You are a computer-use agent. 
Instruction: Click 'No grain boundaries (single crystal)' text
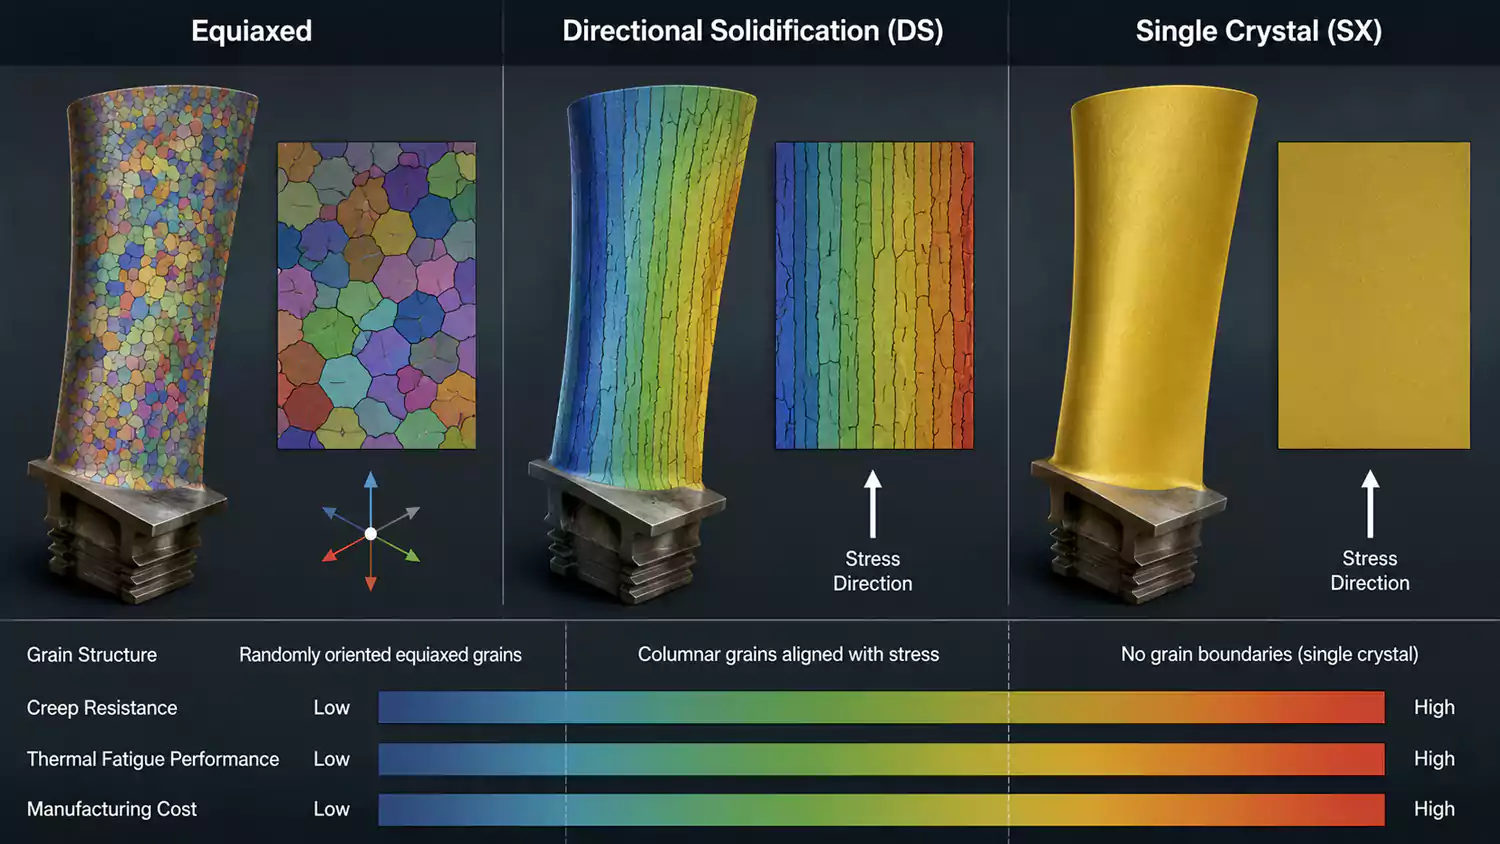pos(1270,655)
